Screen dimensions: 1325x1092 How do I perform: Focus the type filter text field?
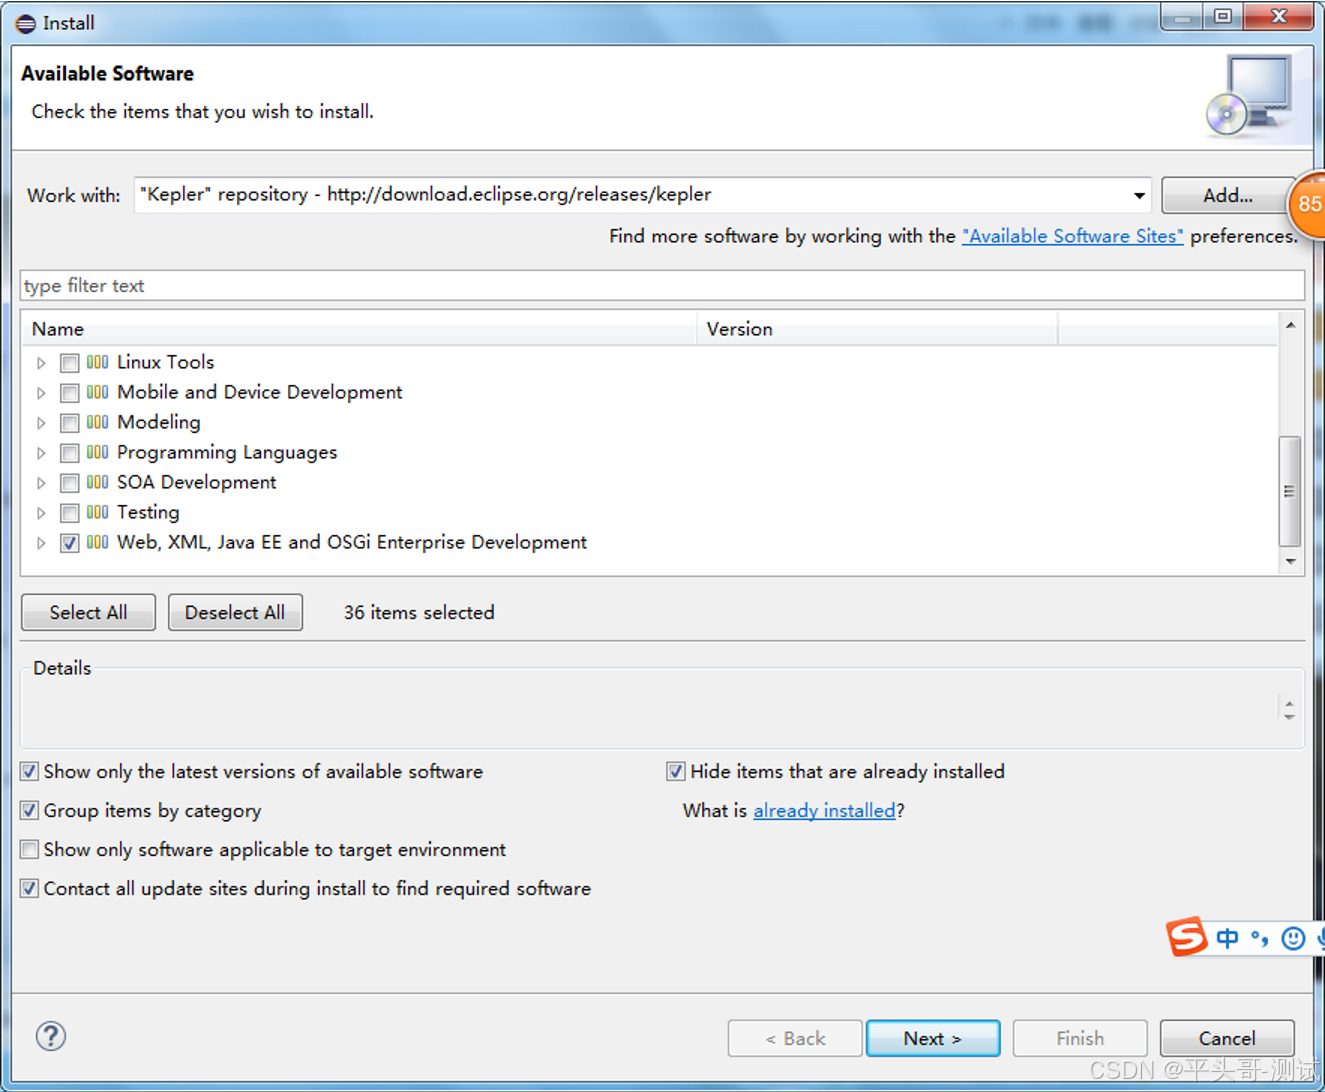(x=662, y=285)
